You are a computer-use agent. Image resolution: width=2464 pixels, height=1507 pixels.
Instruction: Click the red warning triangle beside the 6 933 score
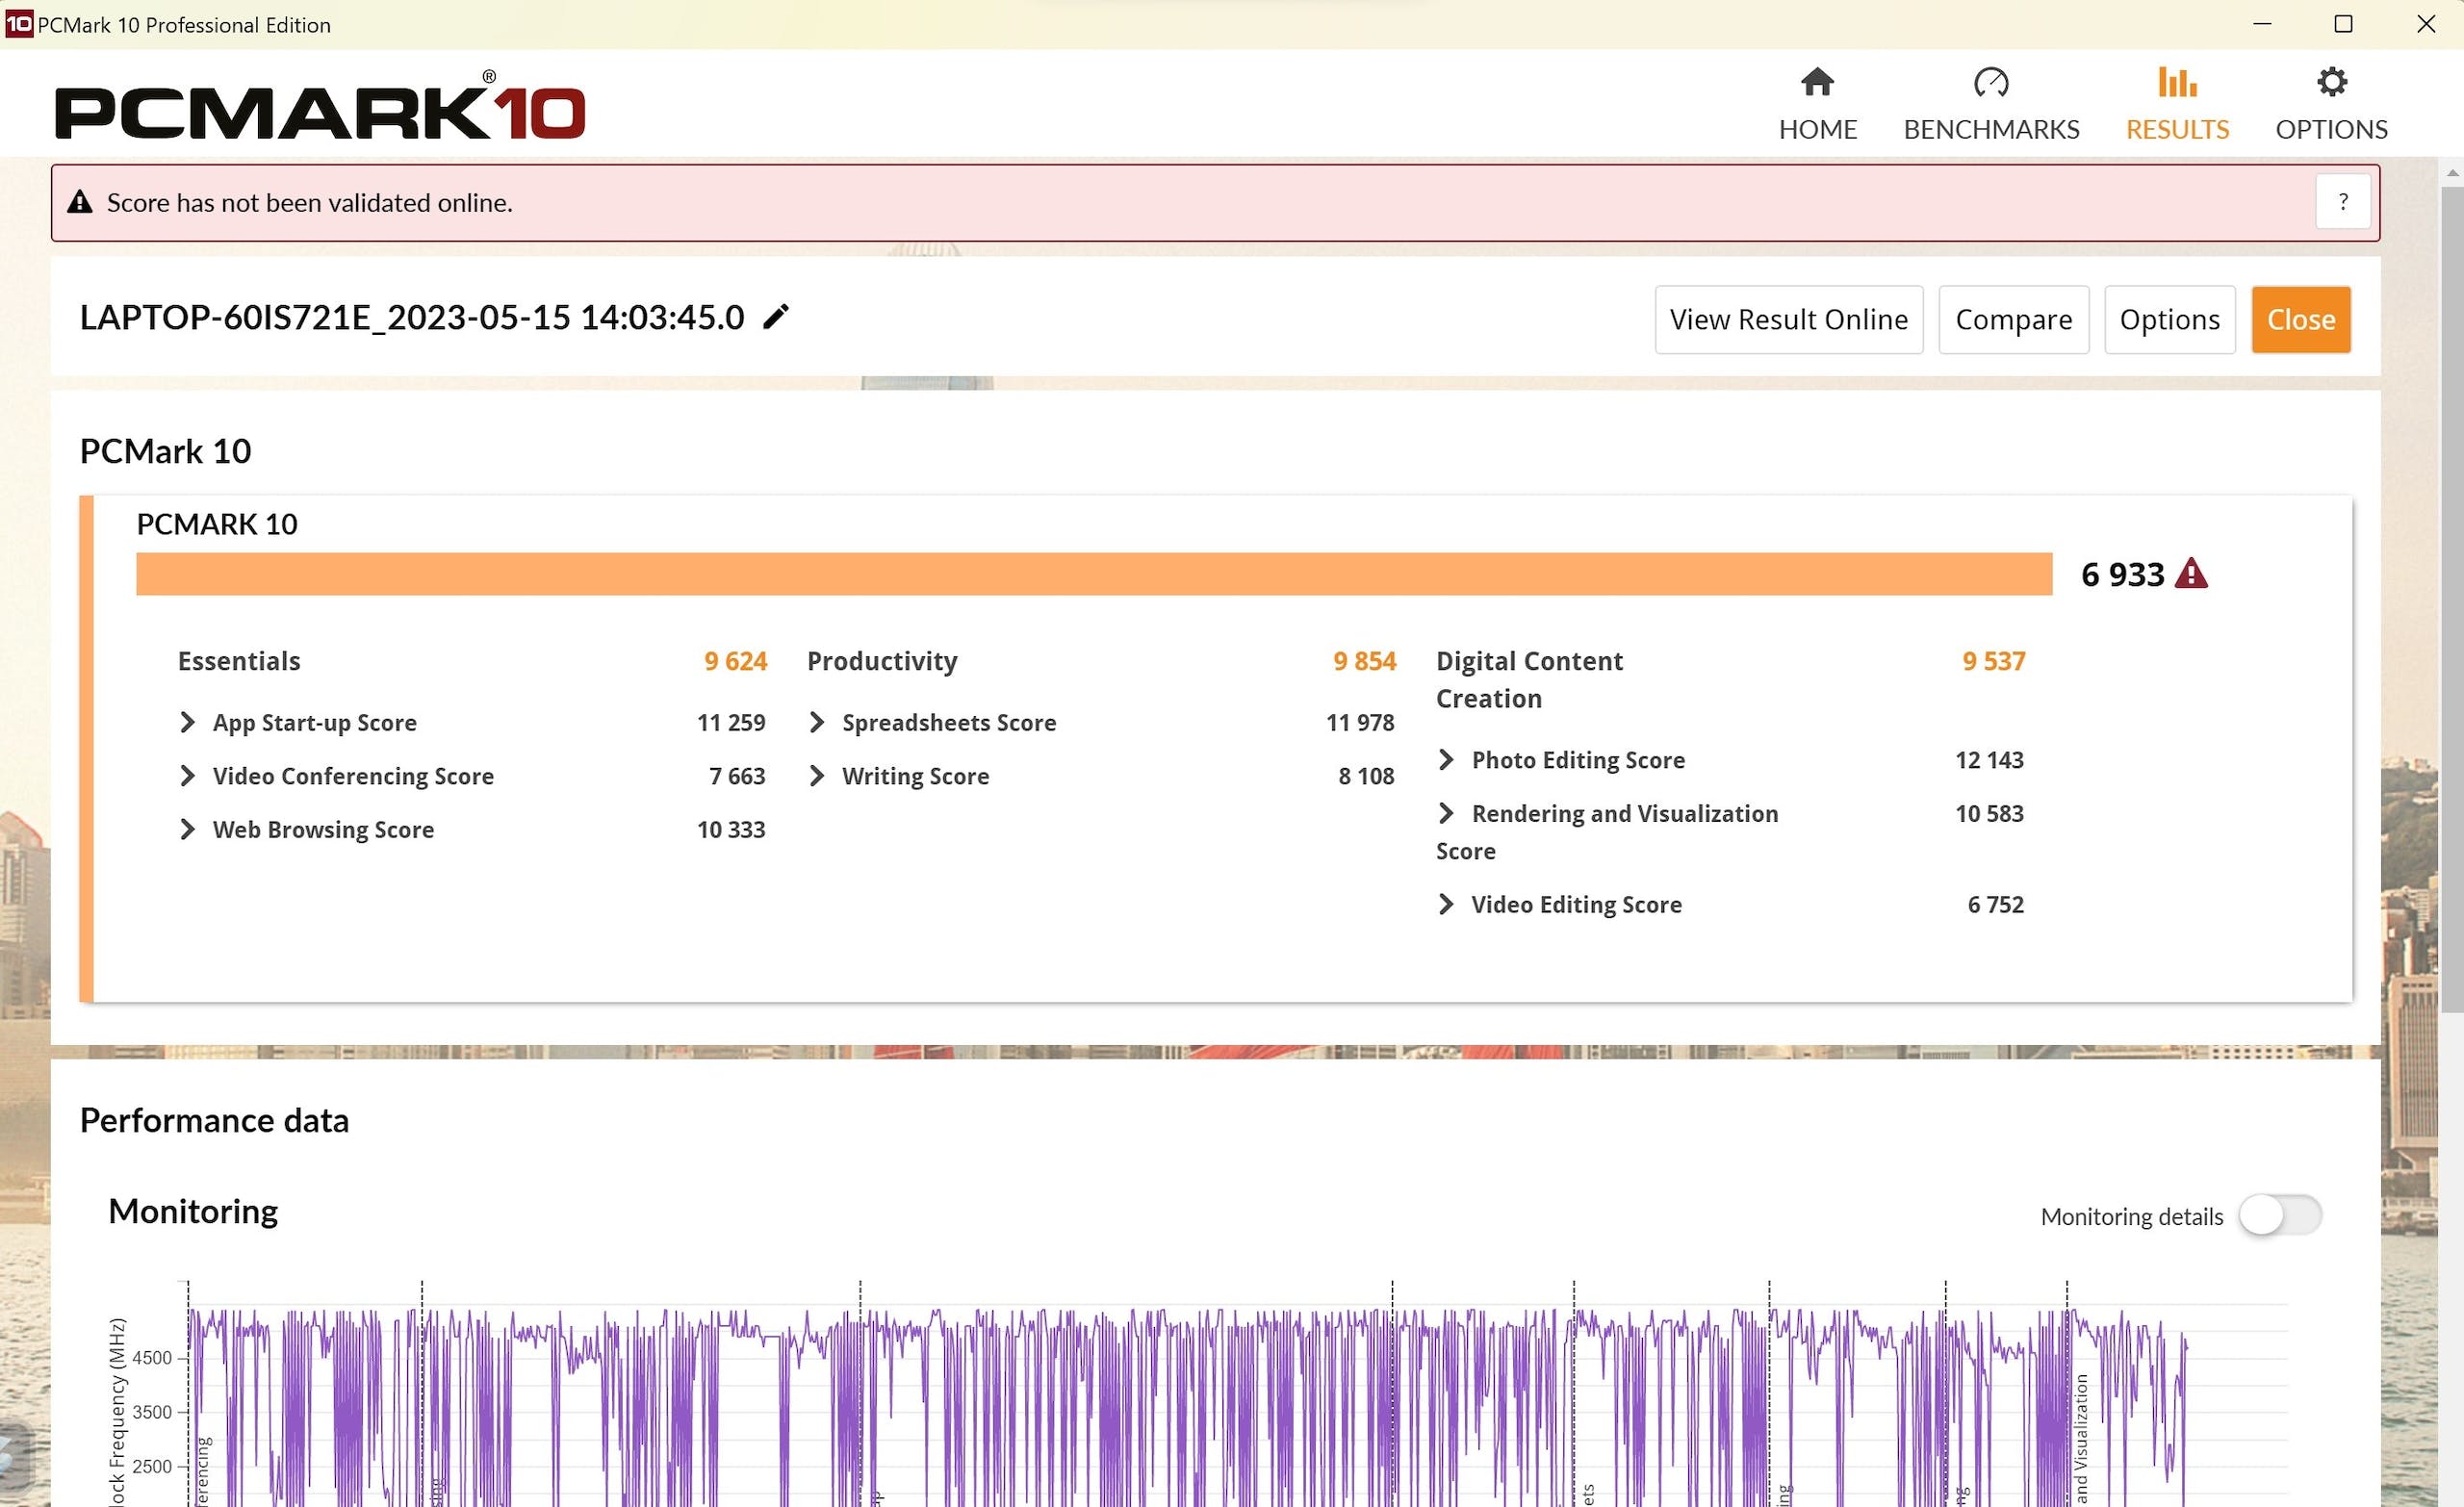2191,573
